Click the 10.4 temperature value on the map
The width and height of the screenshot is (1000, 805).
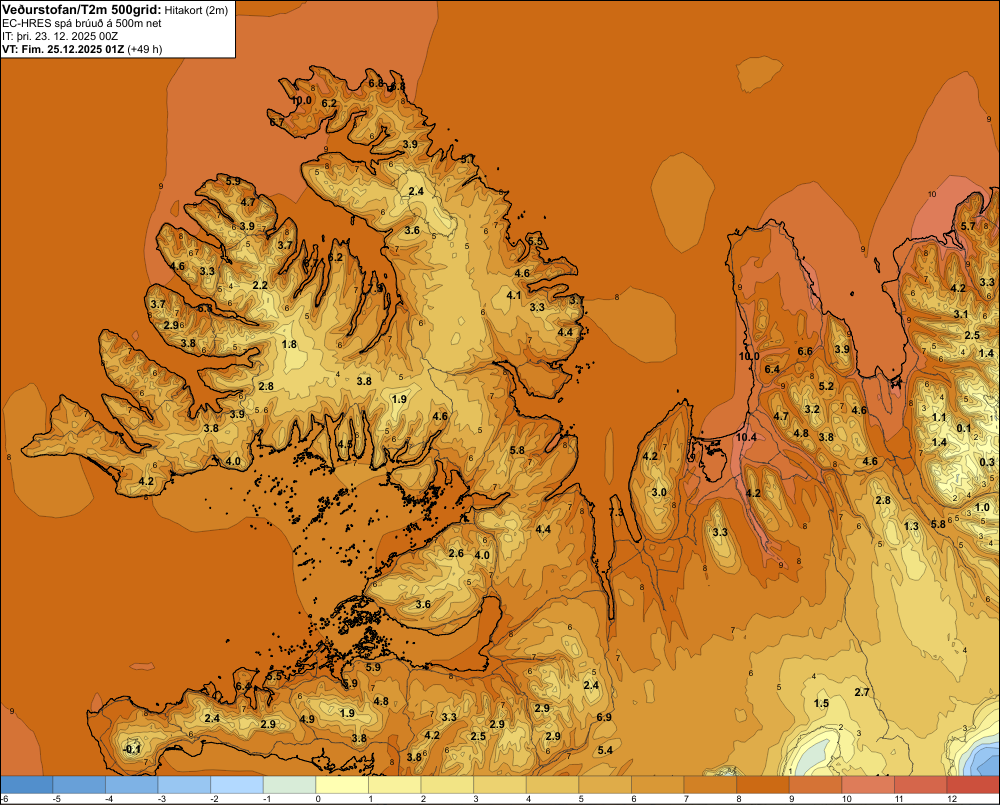tap(746, 438)
